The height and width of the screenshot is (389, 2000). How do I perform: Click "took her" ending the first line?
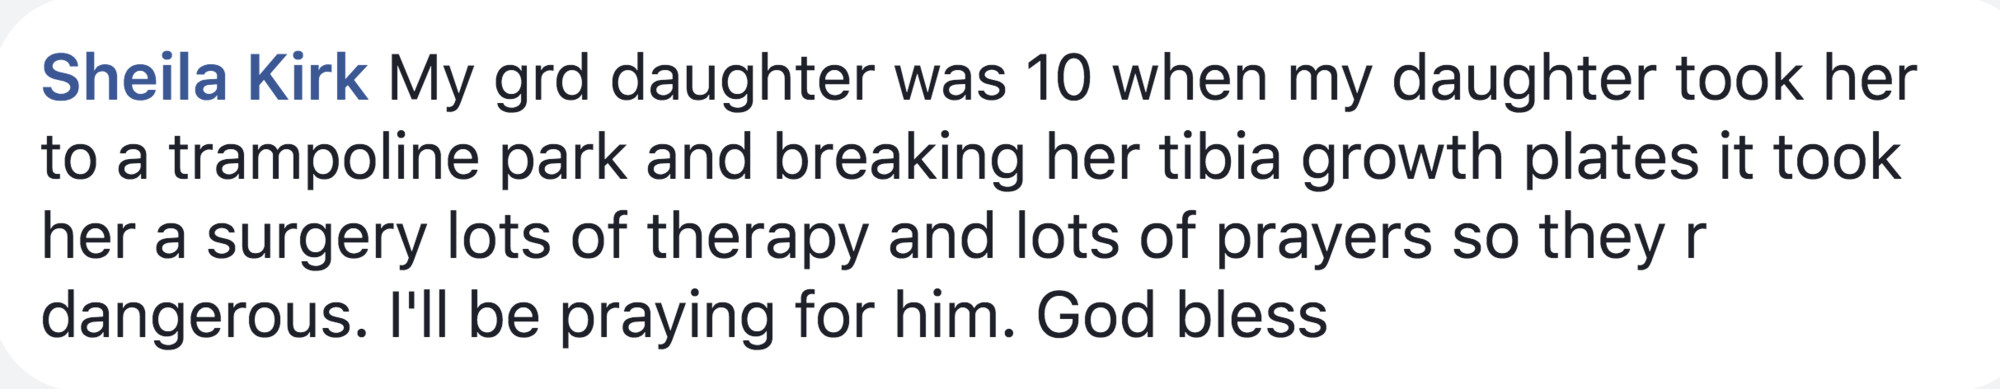pyautogui.click(x=1797, y=80)
